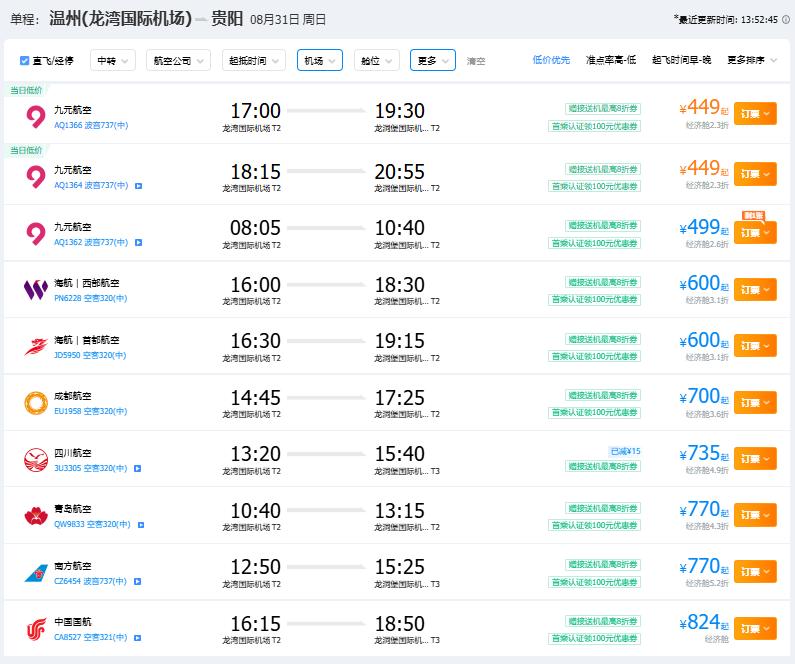Expand 订票 options for the 17:00 flight
This screenshot has height=664, width=795.
(x=755, y=114)
